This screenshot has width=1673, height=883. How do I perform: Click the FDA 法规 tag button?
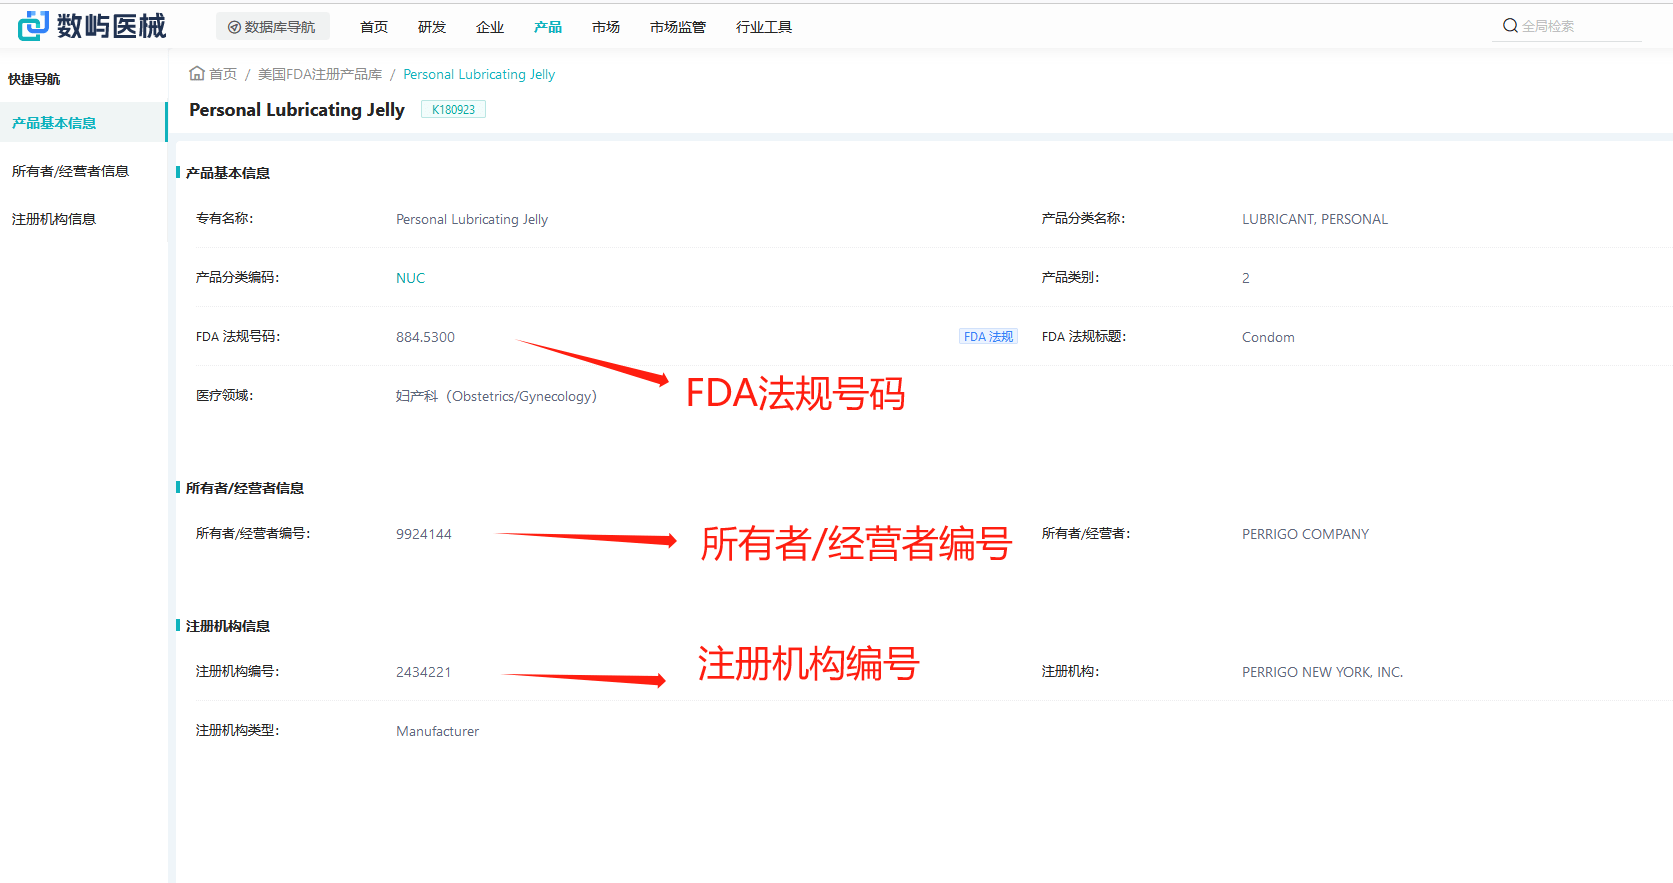click(x=988, y=337)
